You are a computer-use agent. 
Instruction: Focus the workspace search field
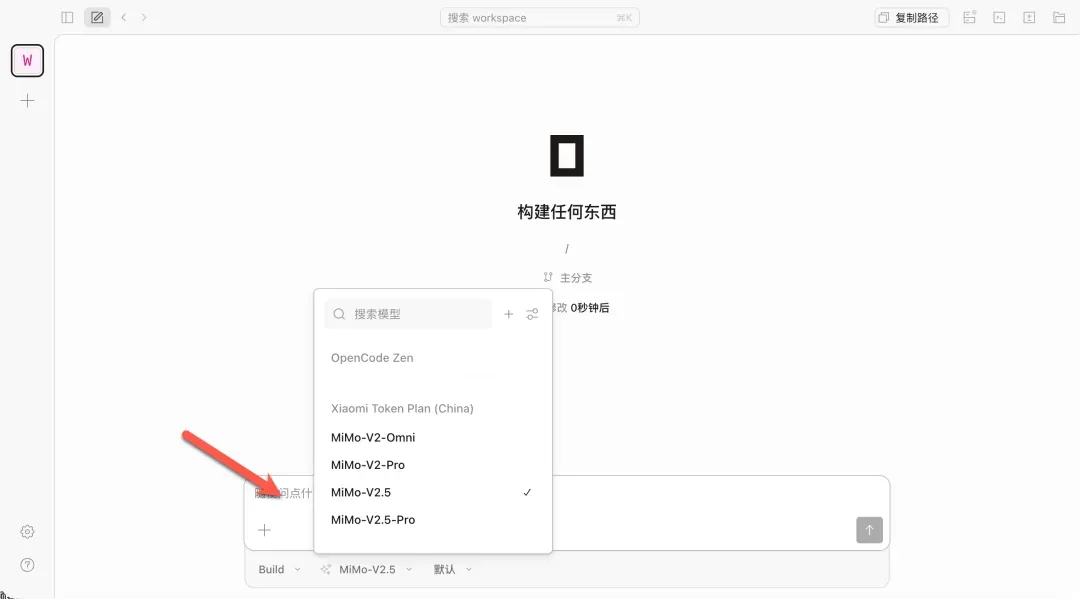(x=539, y=18)
